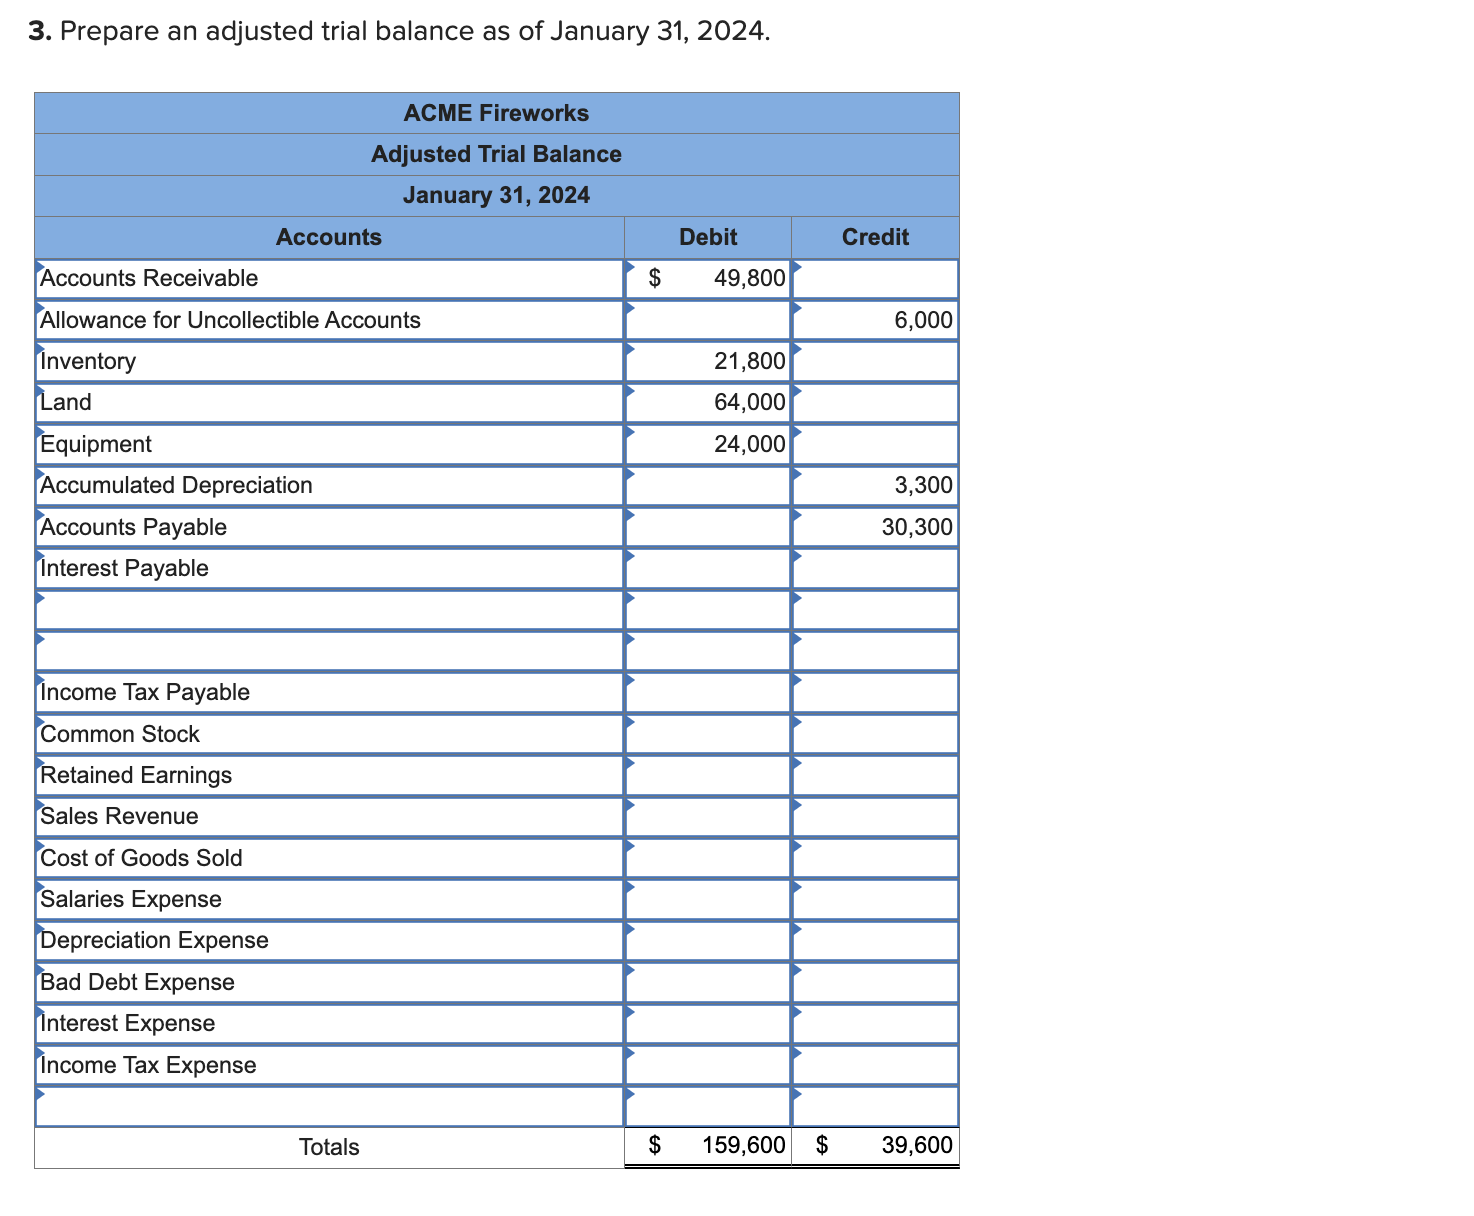
Task: Select the Accounts Receivable debit cell showing 49,800
Action: tap(708, 278)
